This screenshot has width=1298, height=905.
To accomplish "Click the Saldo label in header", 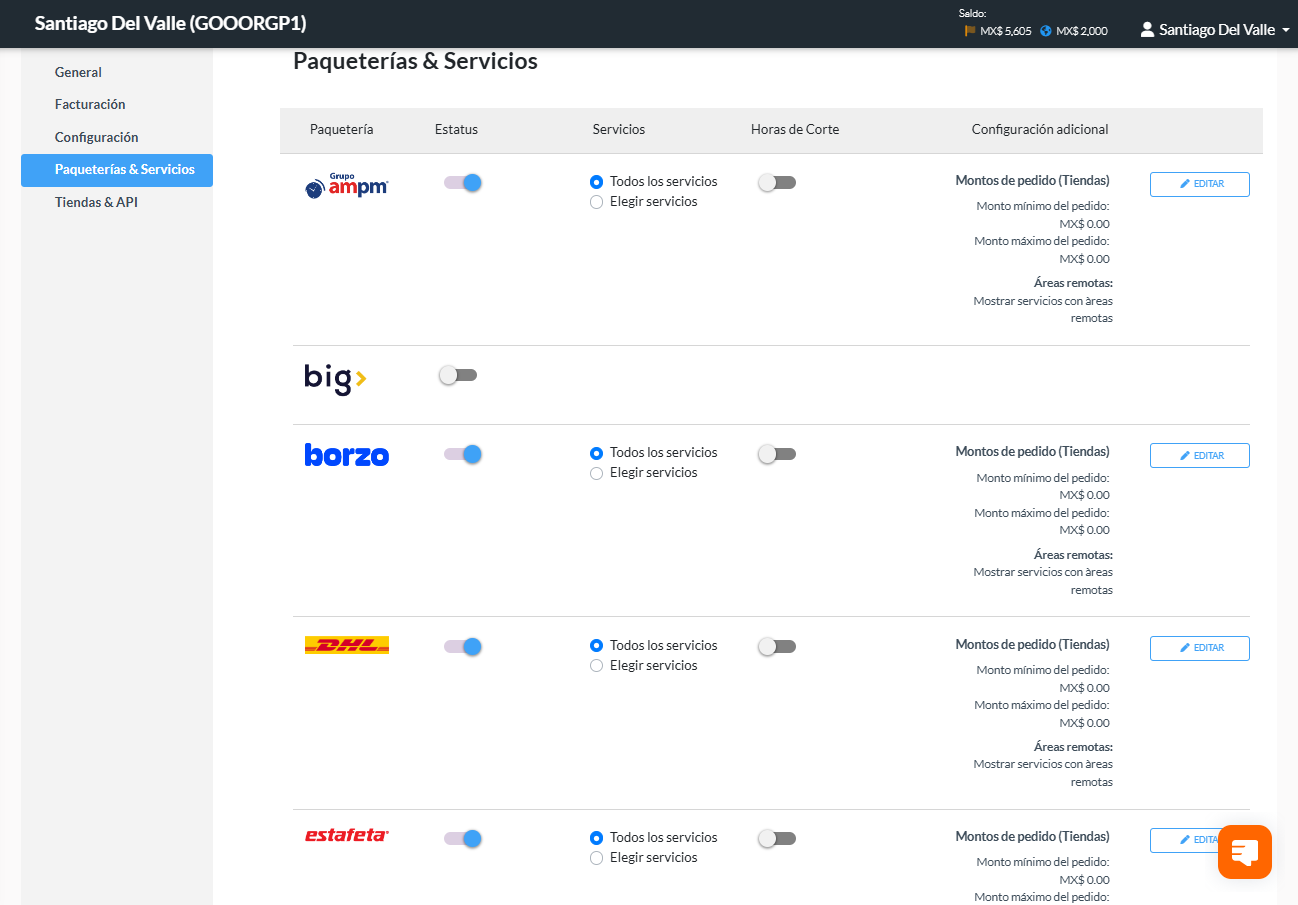I will (972, 14).
